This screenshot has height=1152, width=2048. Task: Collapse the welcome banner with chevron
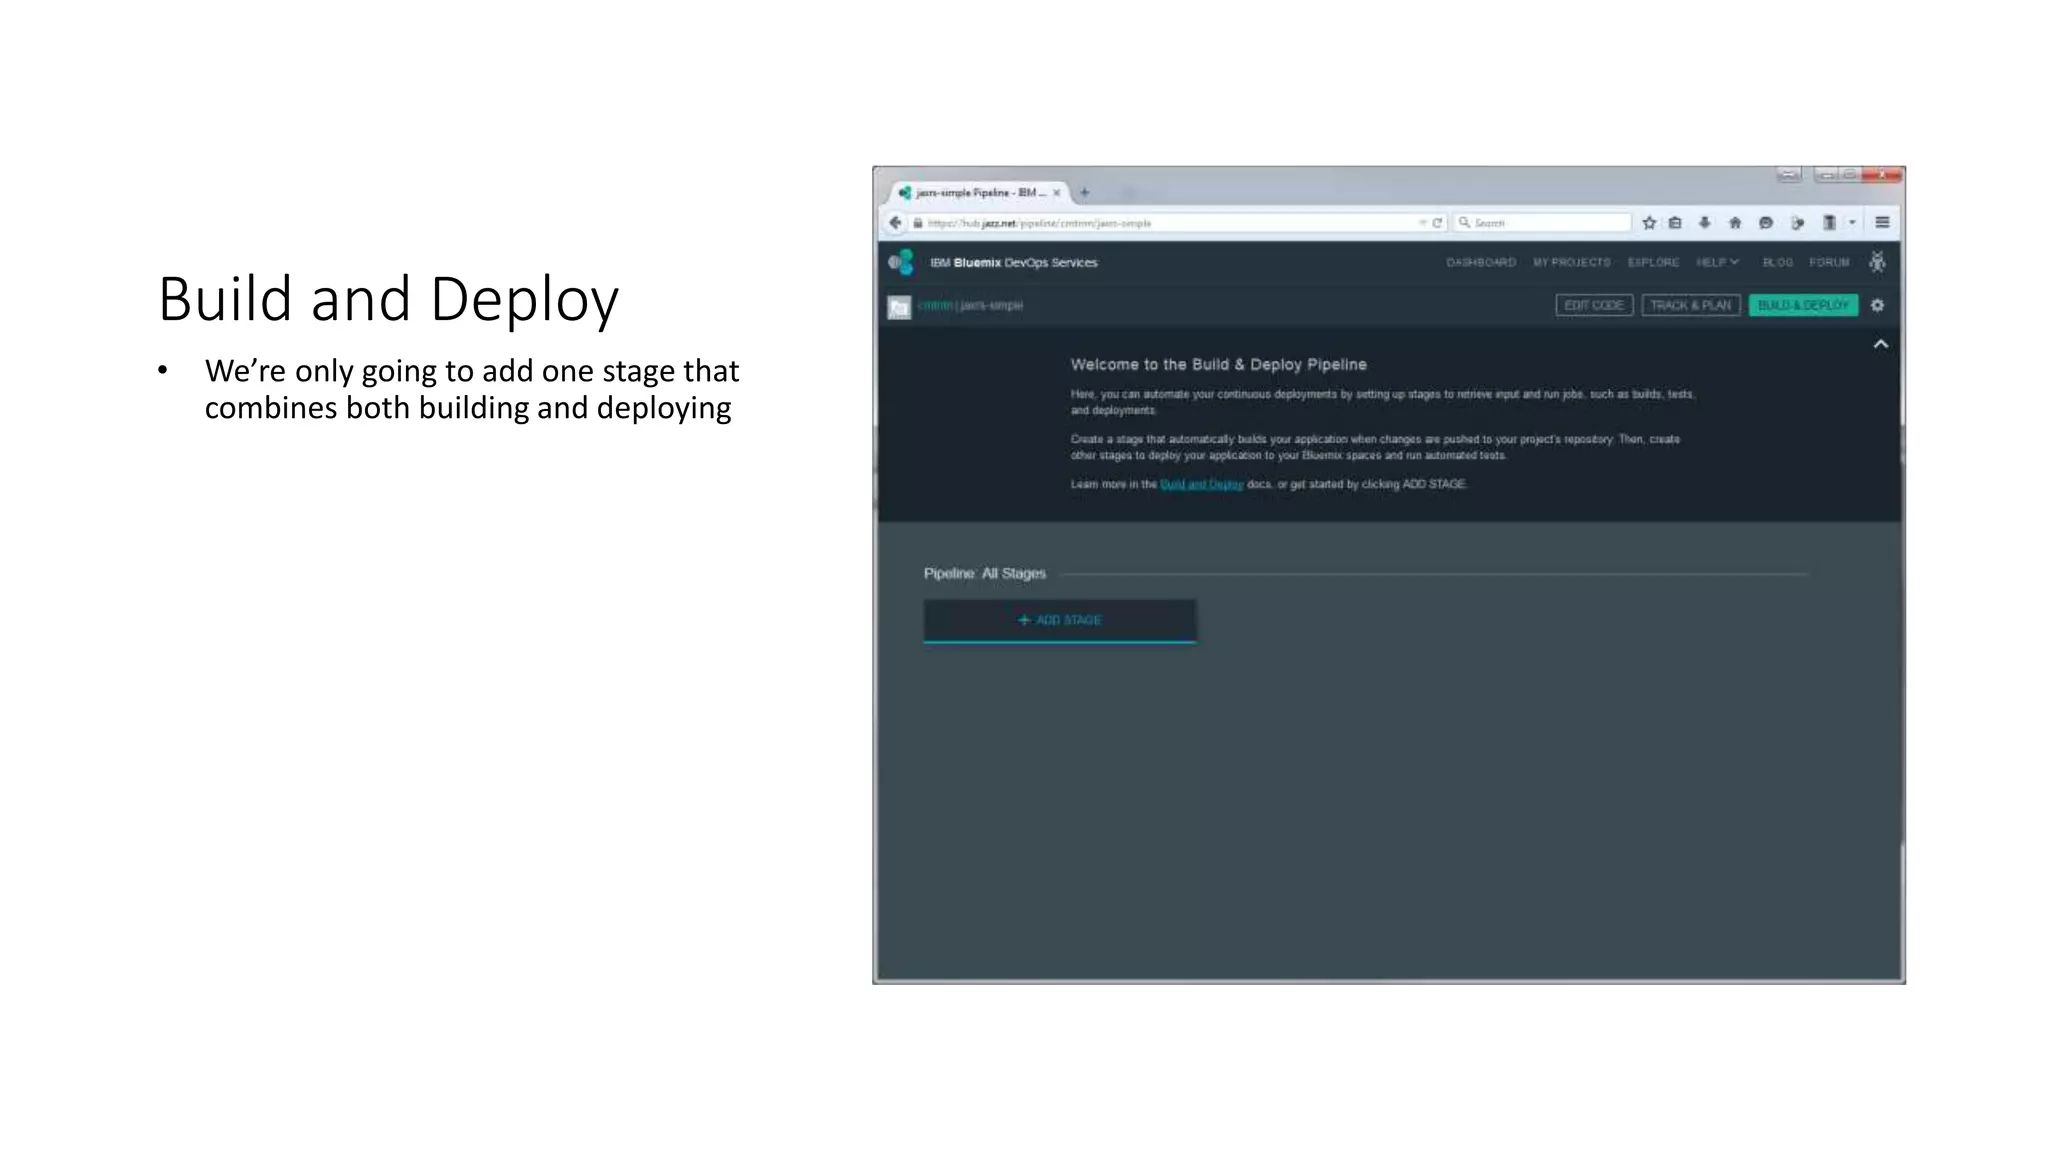pyautogui.click(x=1880, y=344)
